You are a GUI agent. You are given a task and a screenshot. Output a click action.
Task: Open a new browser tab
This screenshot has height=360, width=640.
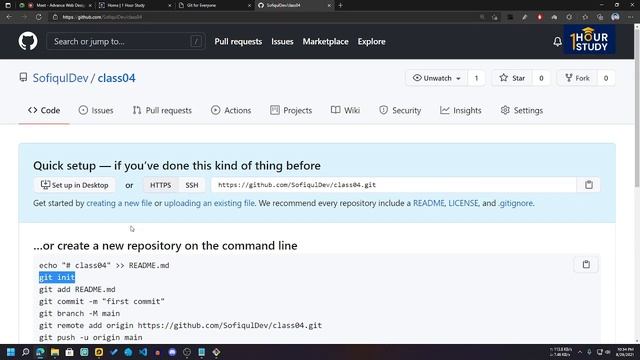[340, 5]
